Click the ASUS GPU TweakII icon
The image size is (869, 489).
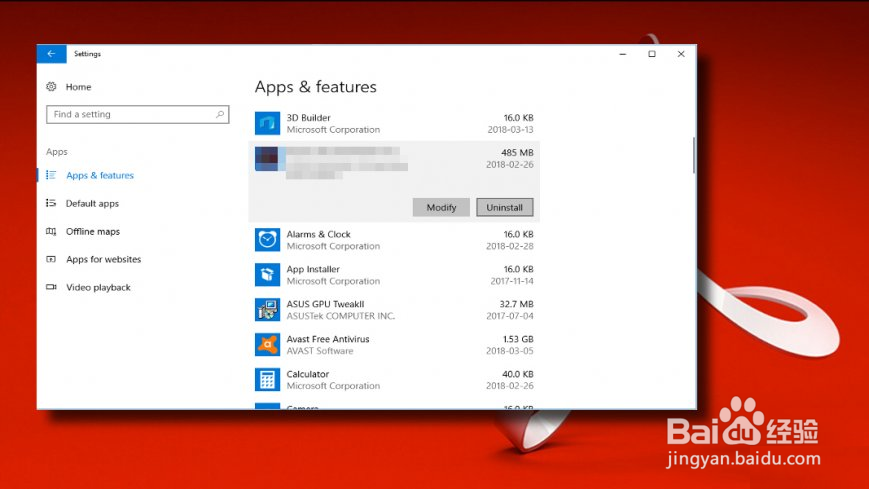tap(267, 309)
